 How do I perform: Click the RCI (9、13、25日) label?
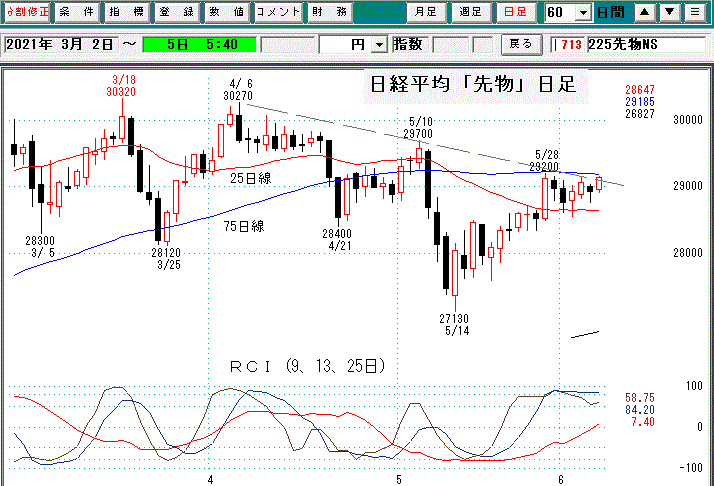click(x=307, y=366)
